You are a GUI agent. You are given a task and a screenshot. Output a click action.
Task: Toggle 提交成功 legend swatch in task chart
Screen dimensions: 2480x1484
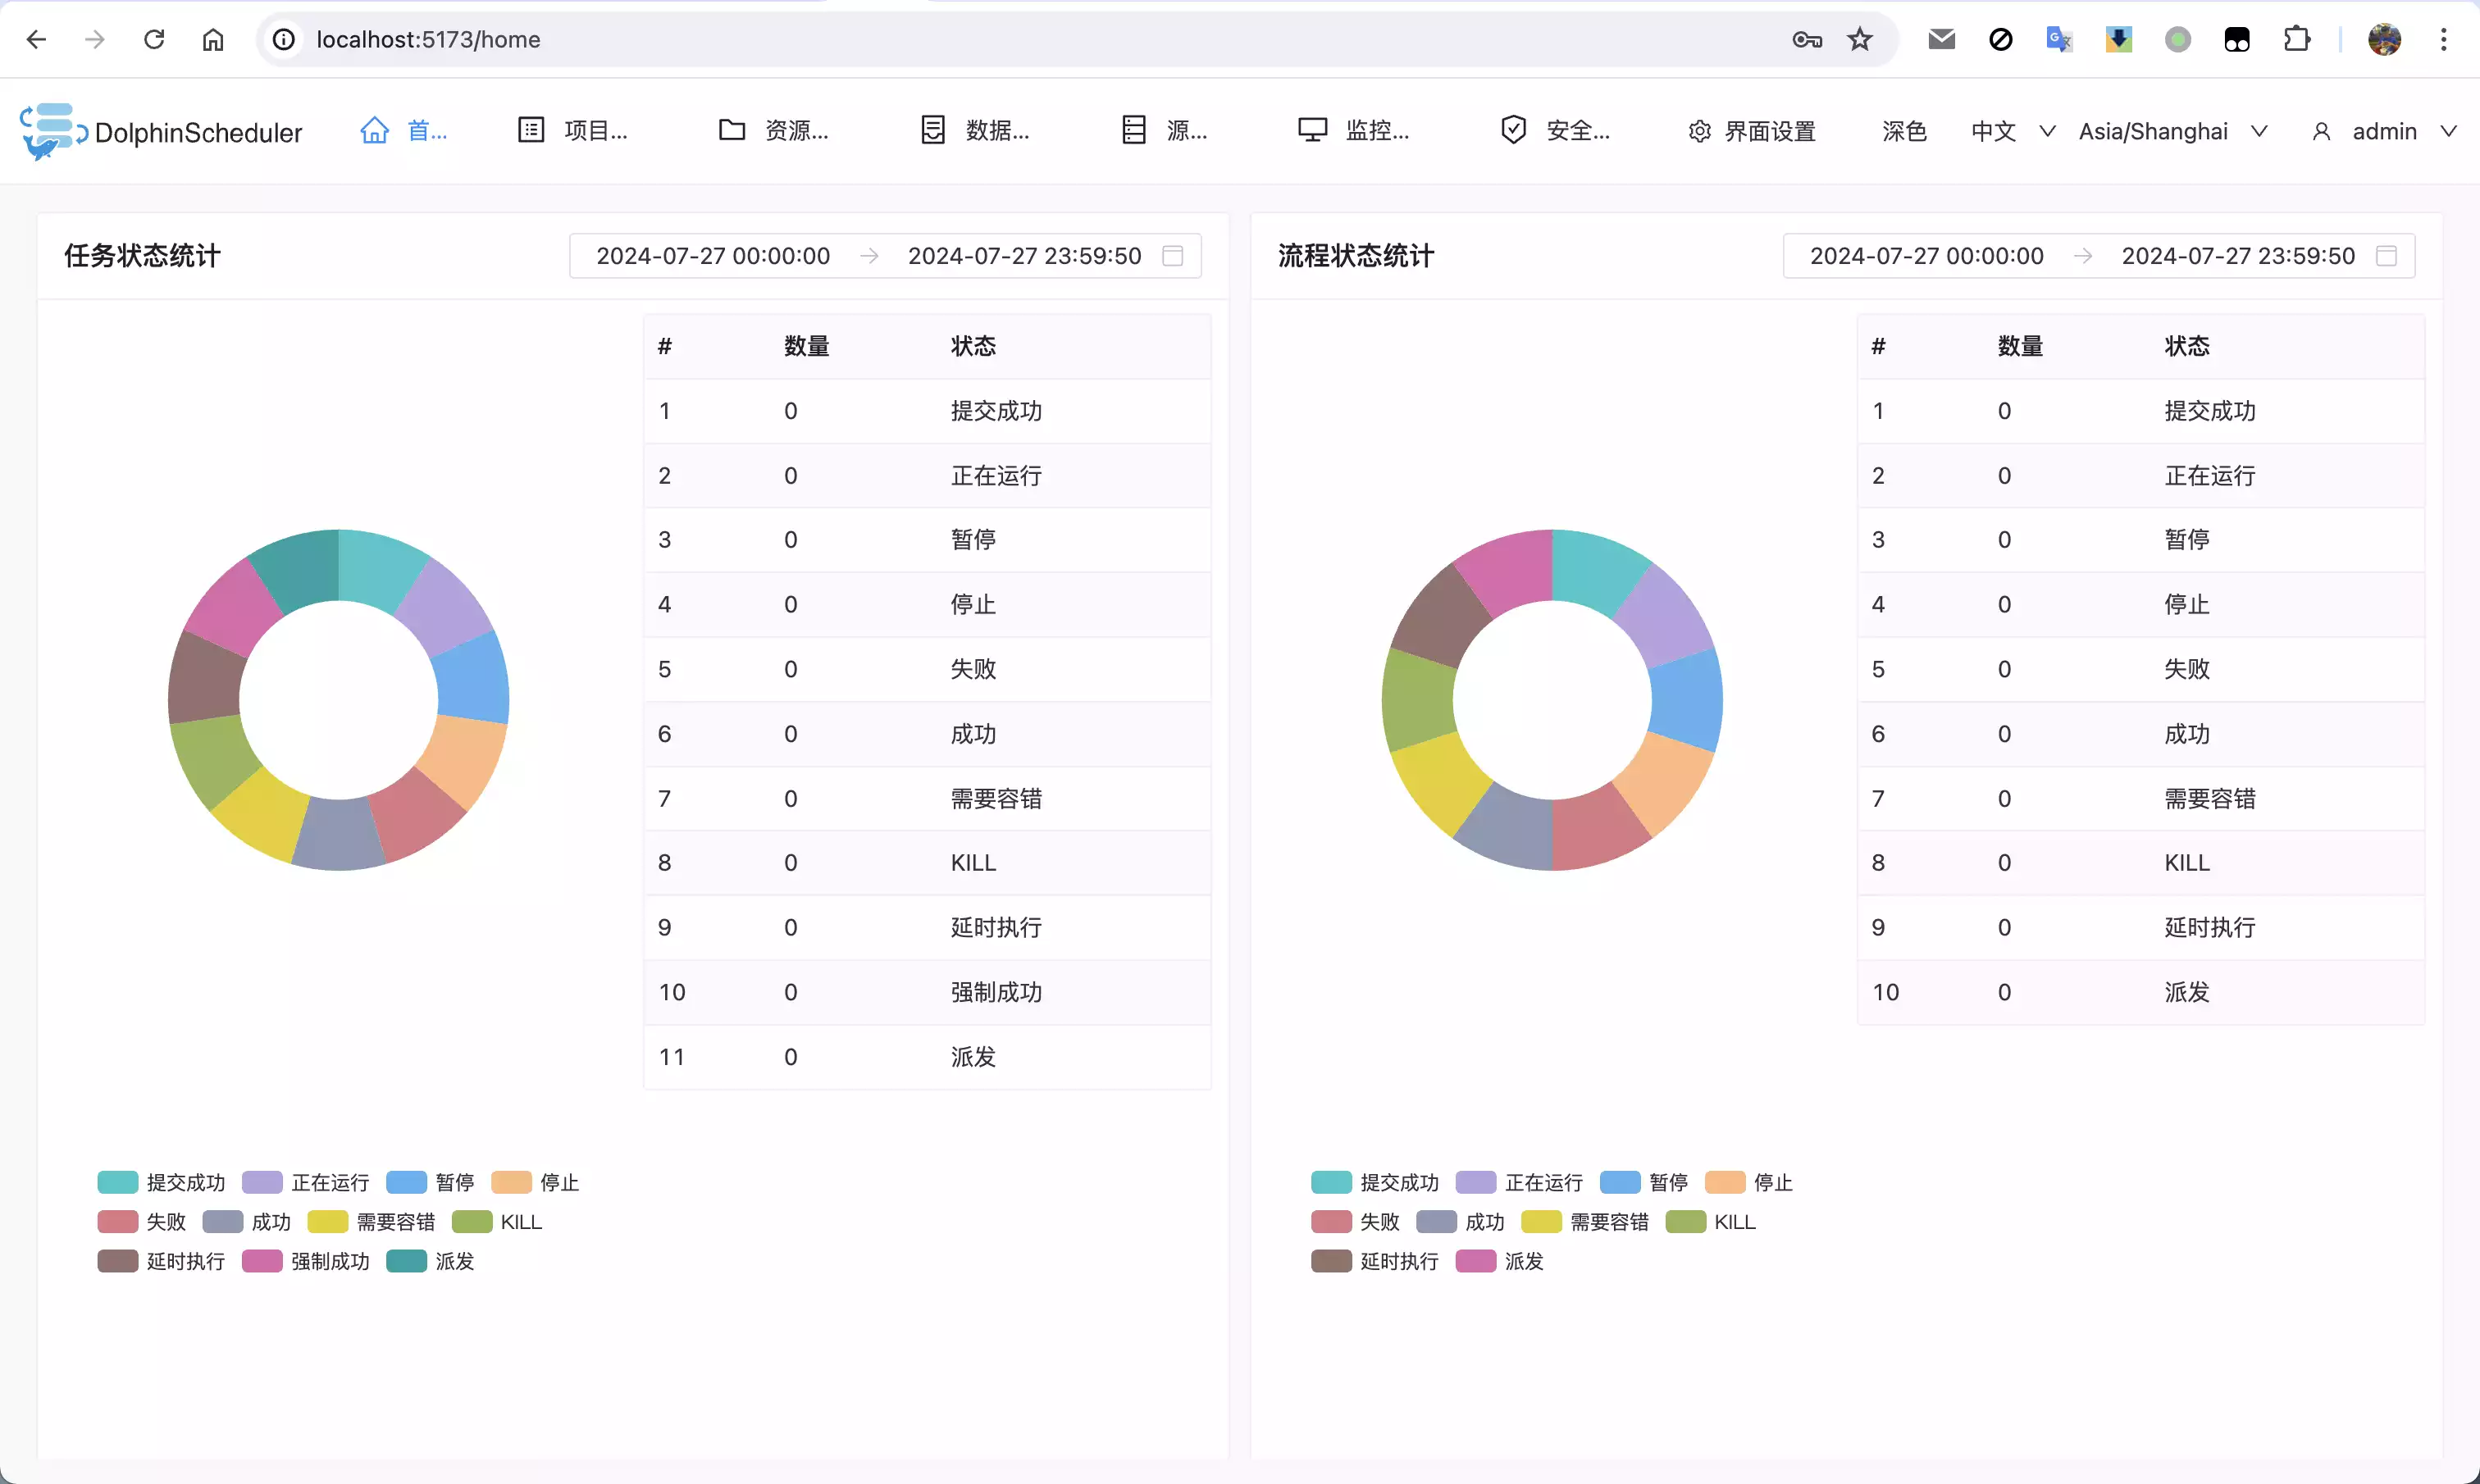point(117,1182)
